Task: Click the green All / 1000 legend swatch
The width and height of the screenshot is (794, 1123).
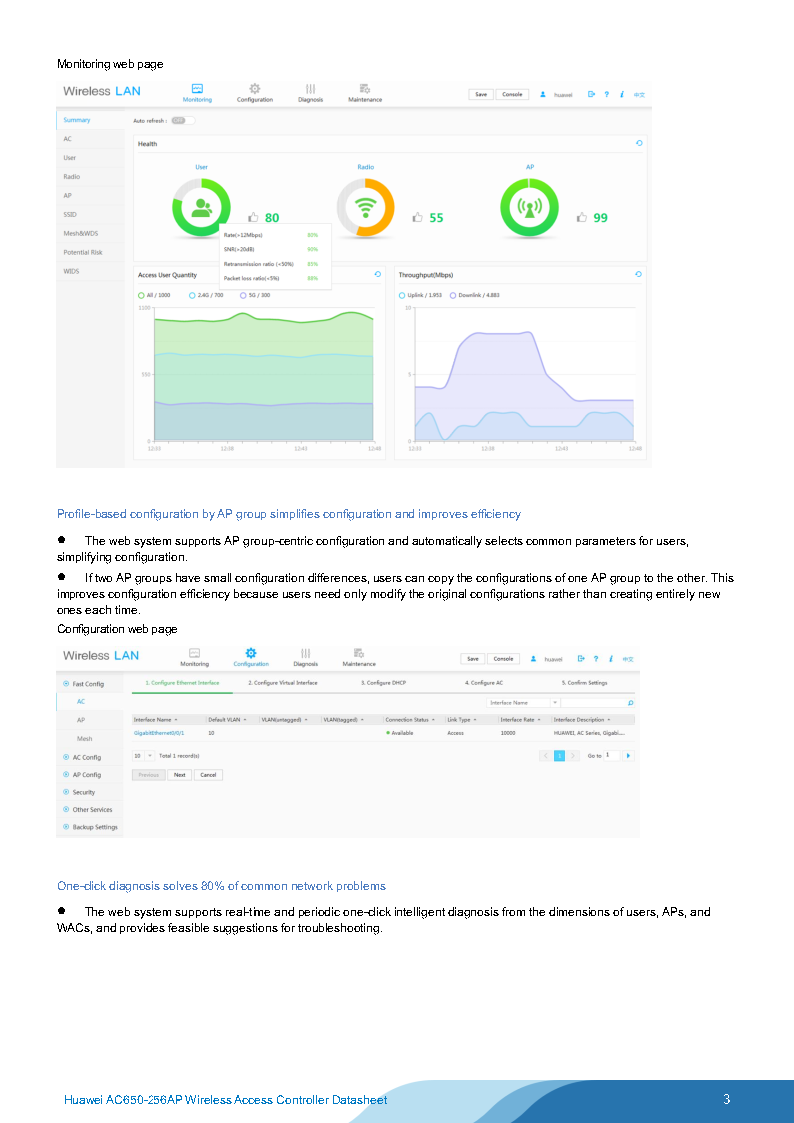Action: 141,295
